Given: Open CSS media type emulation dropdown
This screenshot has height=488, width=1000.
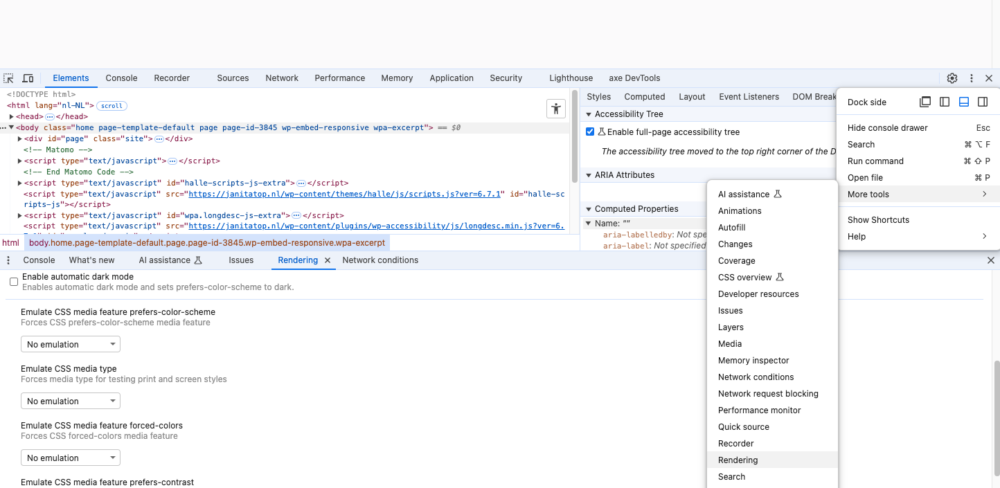Looking at the screenshot, I should (x=71, y=401).
